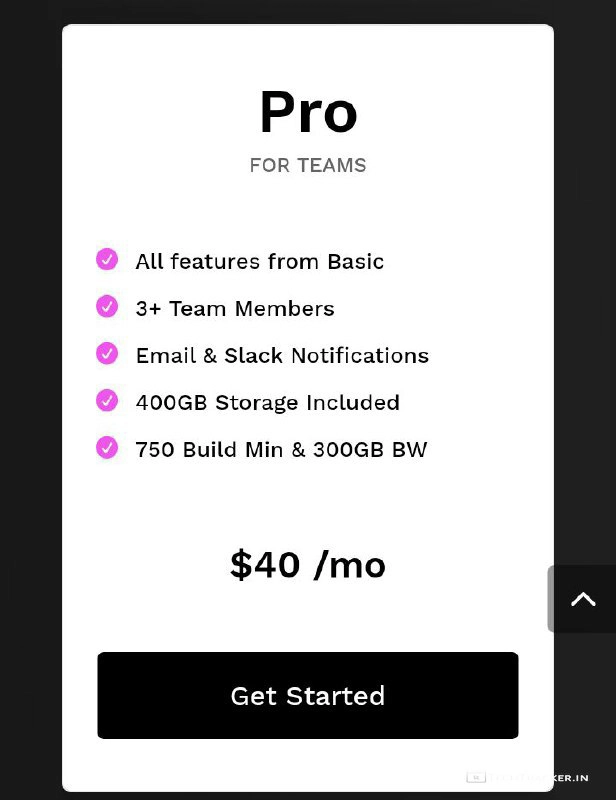Click the checkmark beside All features from Basic
The width and height of the screenshot is (616, 800).
(x=107, y=260)
